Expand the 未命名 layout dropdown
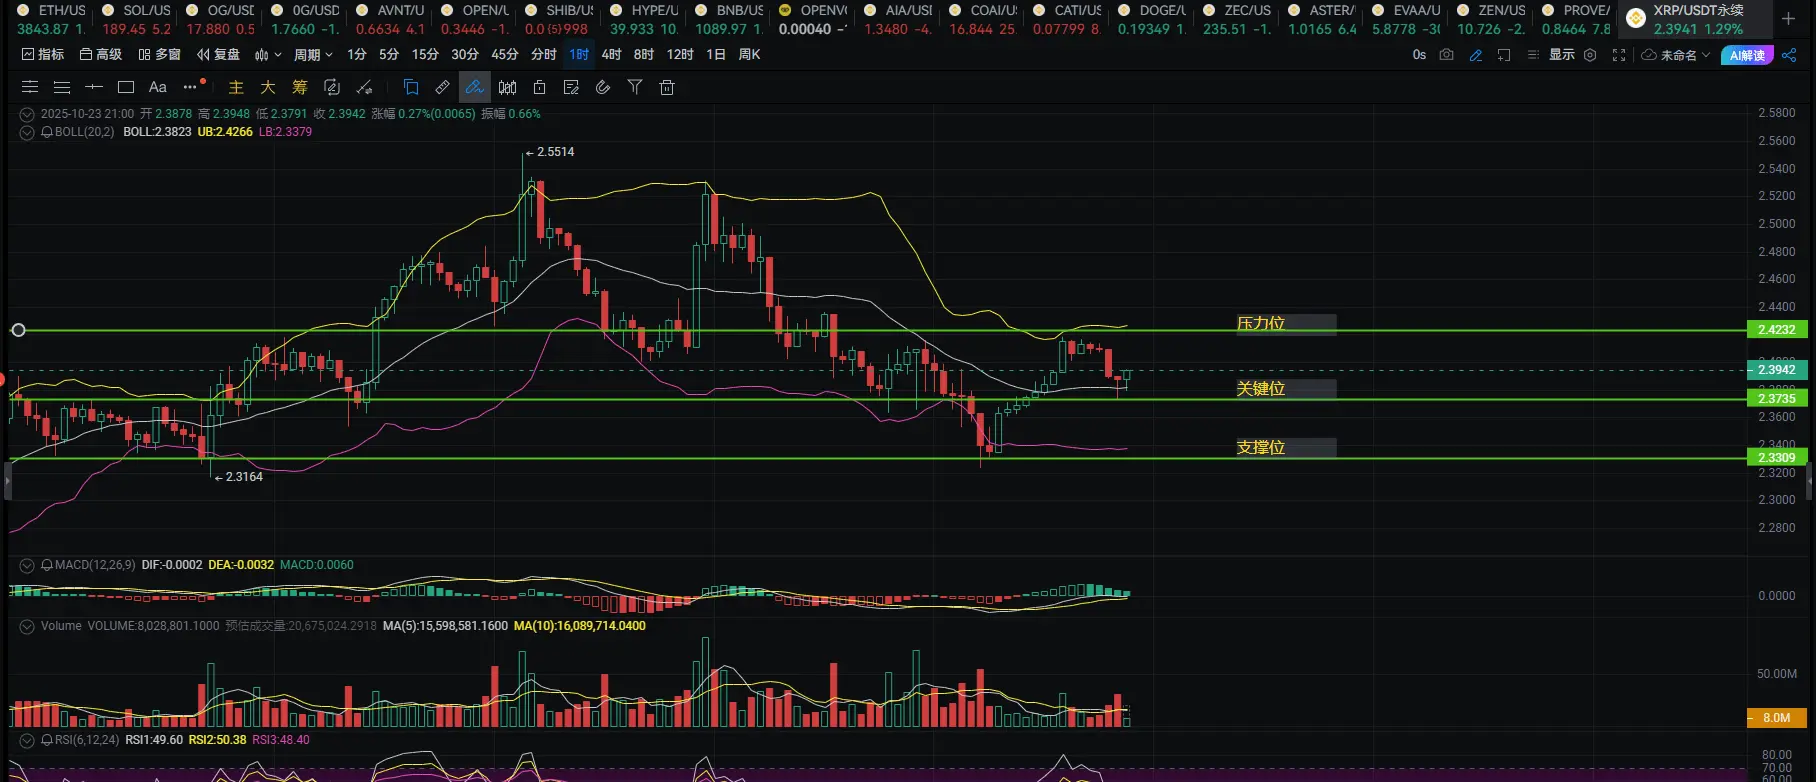The image size is (1816, 782). 1677,55
